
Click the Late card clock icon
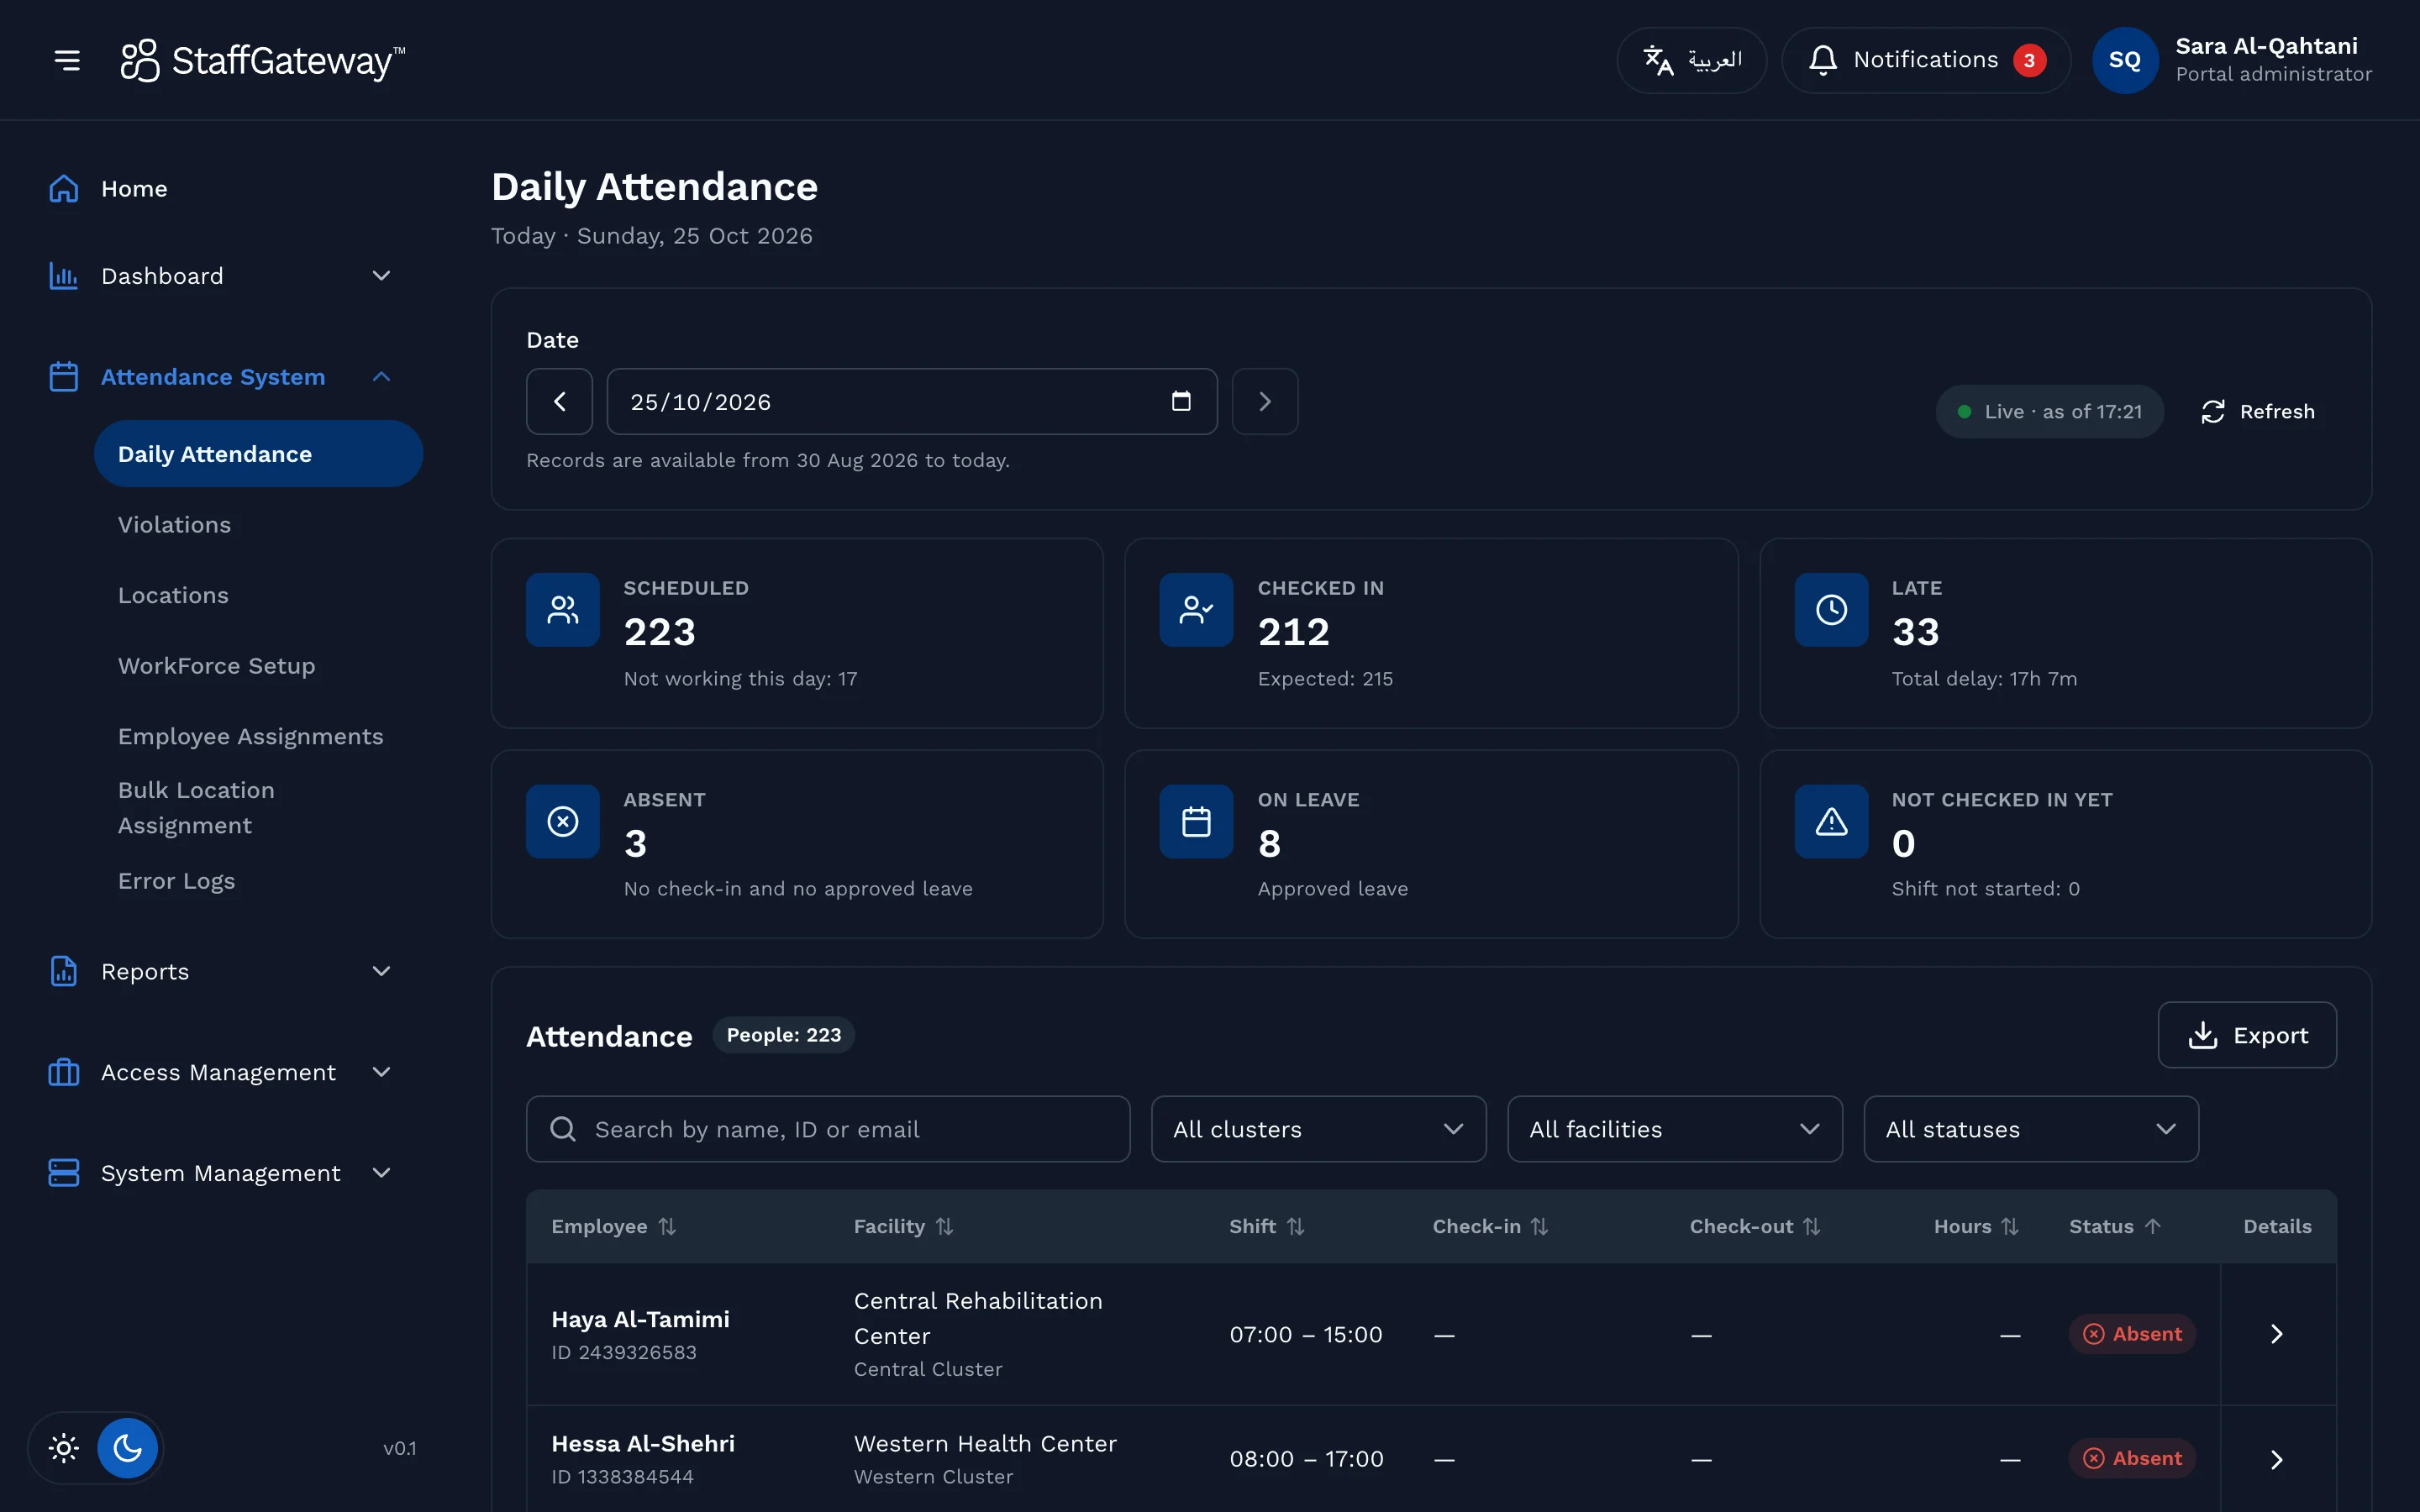[1831, 610]
